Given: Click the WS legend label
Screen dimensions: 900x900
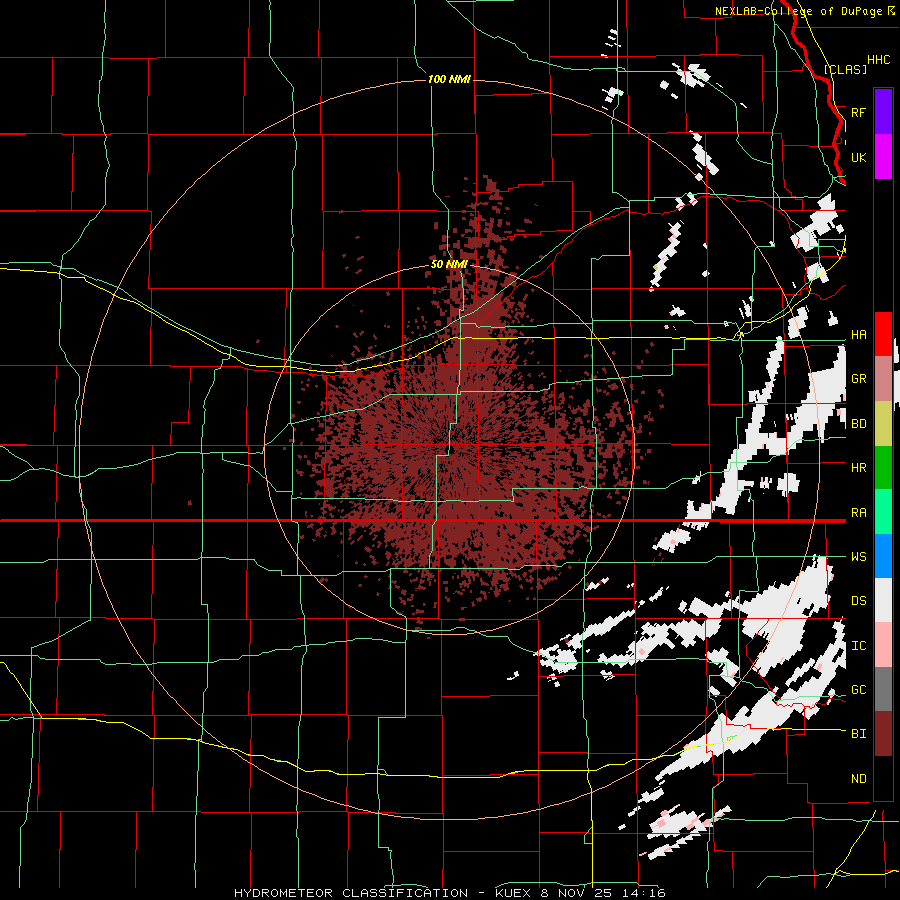Looking at the screenshot, I should 858,557.
